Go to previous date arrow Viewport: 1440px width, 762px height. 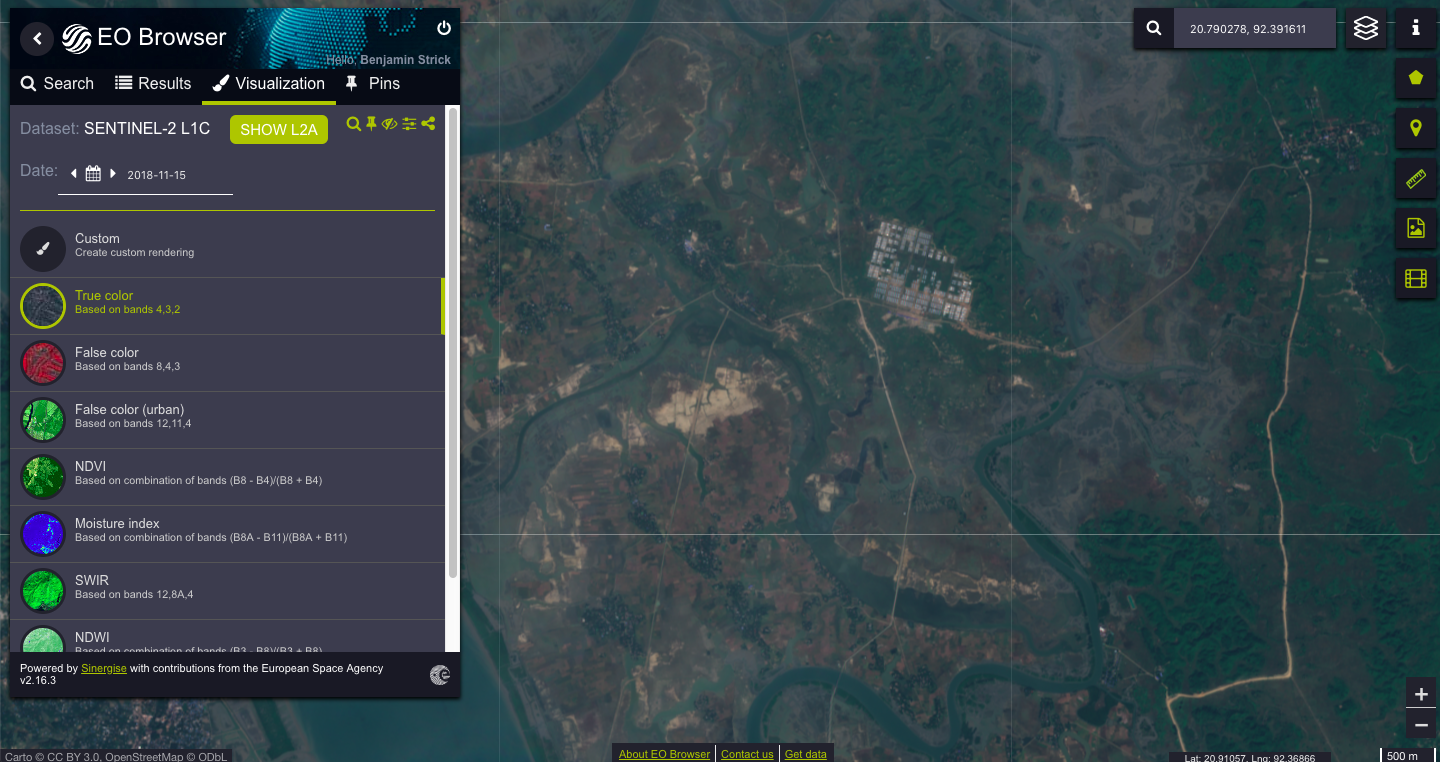(73, 174)
